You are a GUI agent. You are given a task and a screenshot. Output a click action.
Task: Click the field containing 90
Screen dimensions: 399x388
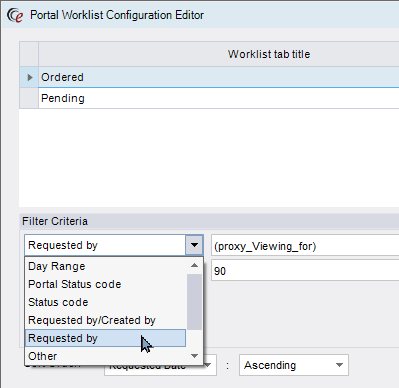tap(305, 271)
